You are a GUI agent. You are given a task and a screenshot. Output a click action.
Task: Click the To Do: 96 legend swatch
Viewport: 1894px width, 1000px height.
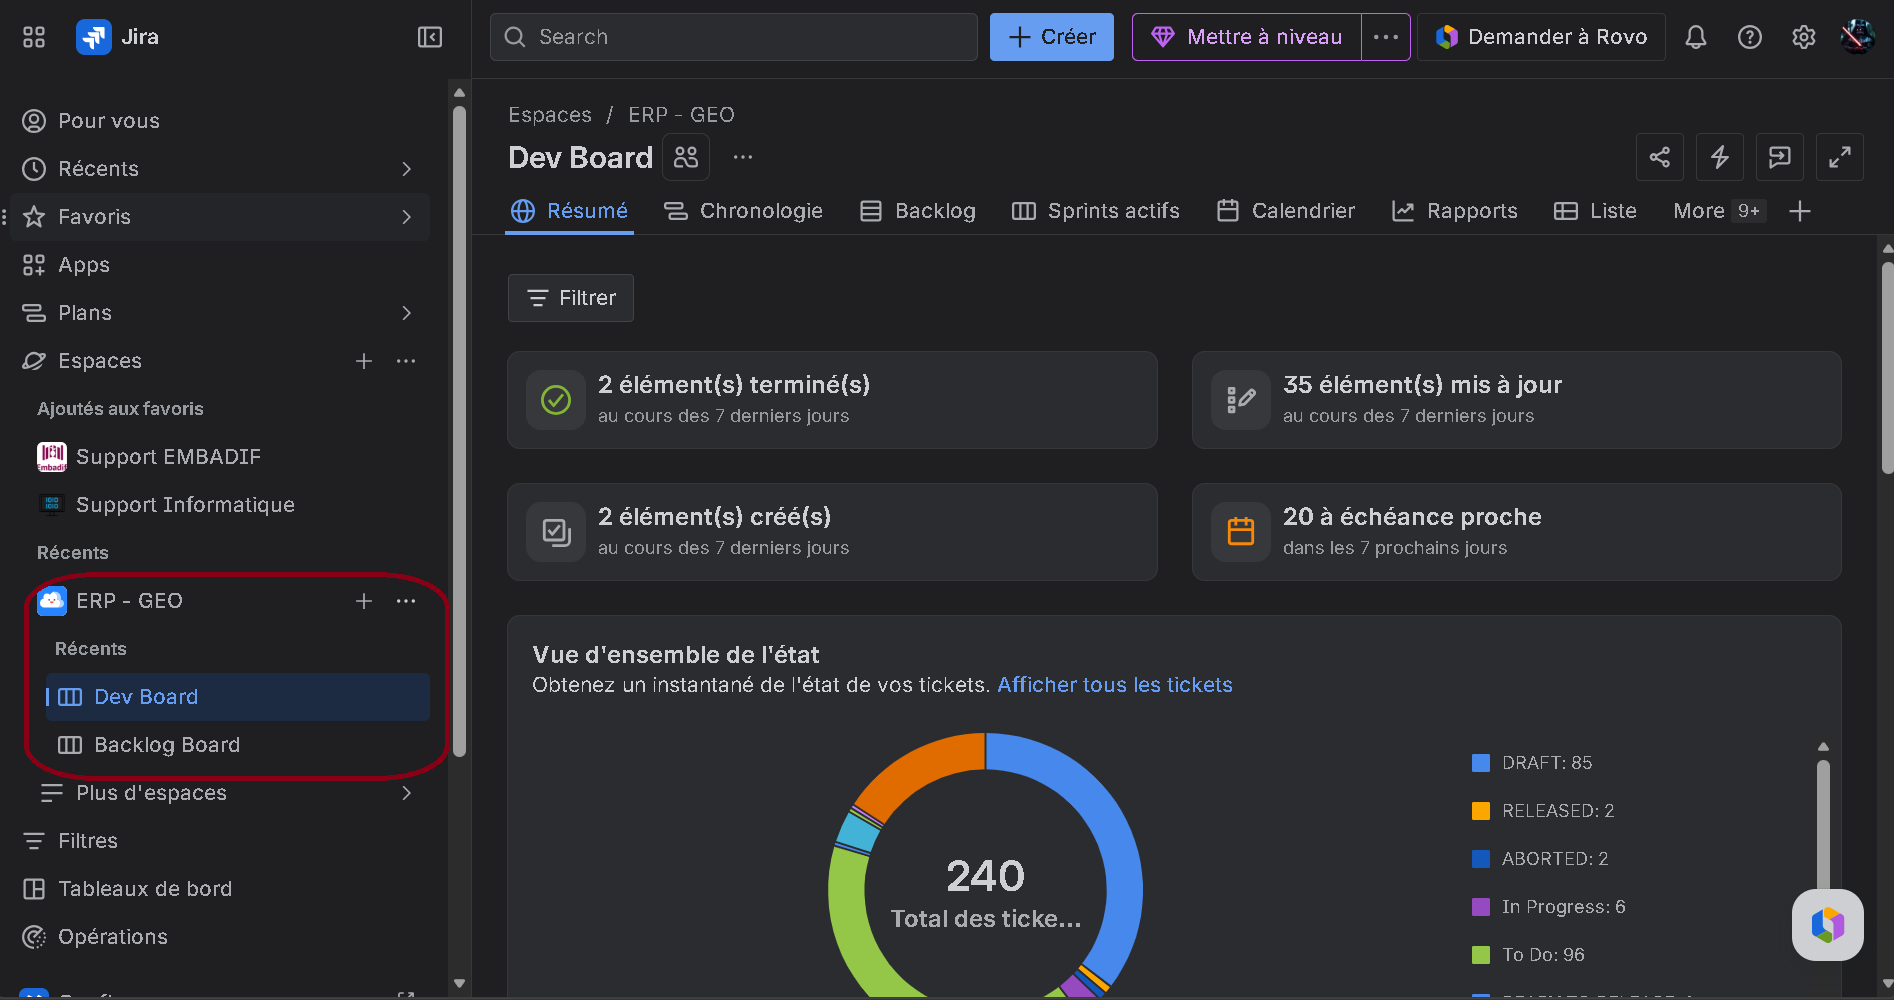coord(1481,955)
